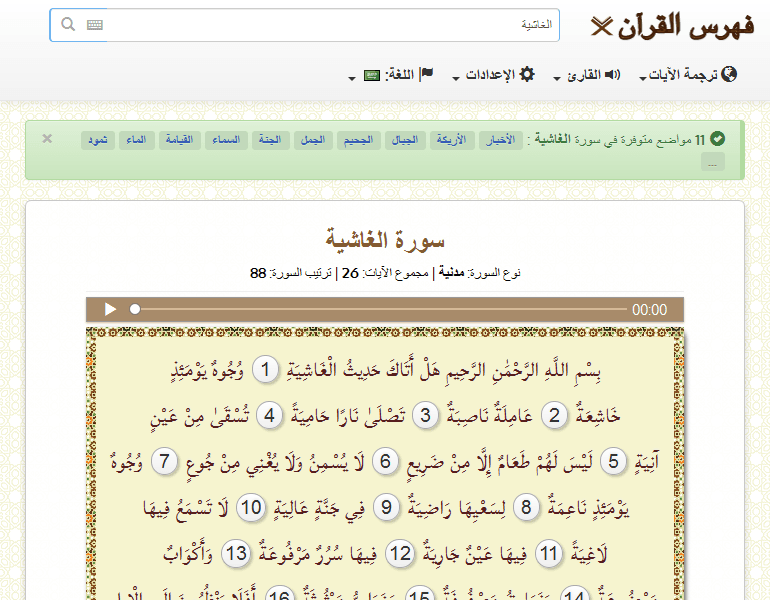Open the الإعدادات settings menu

pyautogui.click(x=488, y=75)
